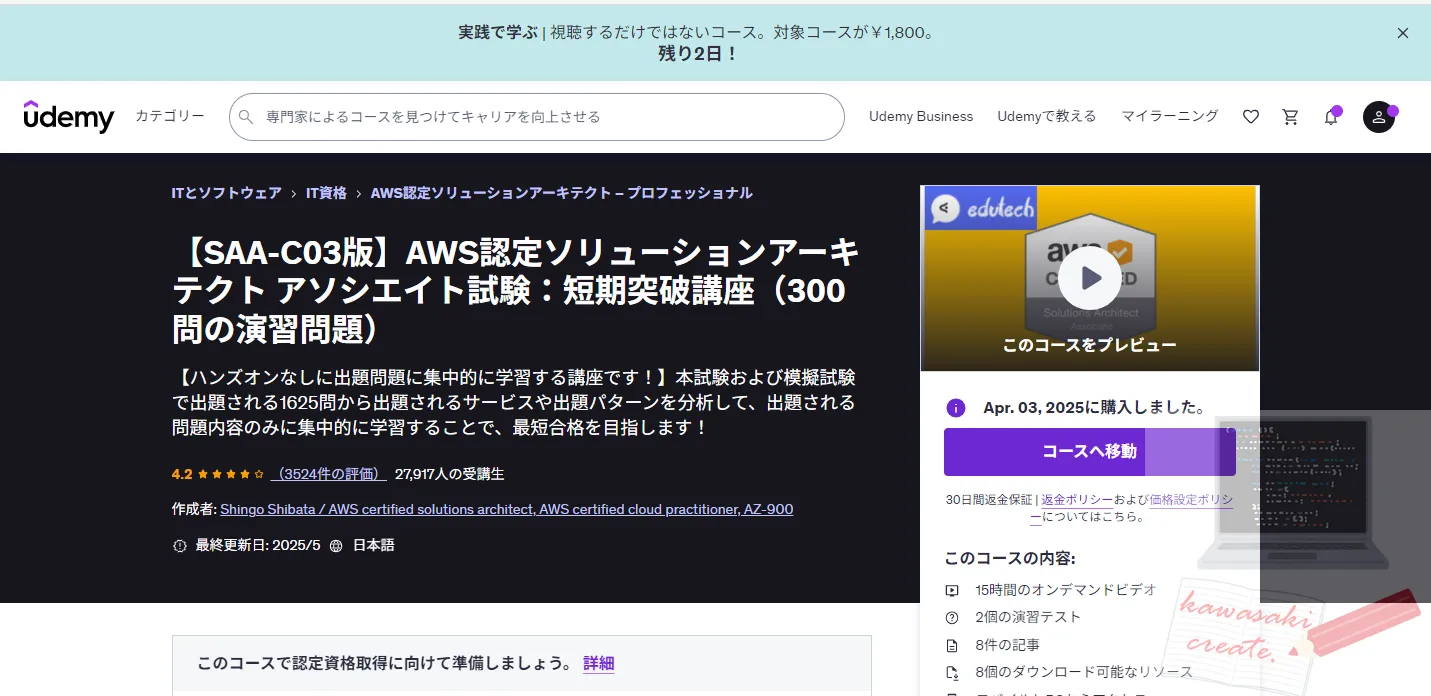Click the コースへ移動 button
The image size is (1431, 696).
coord(1090,452)
